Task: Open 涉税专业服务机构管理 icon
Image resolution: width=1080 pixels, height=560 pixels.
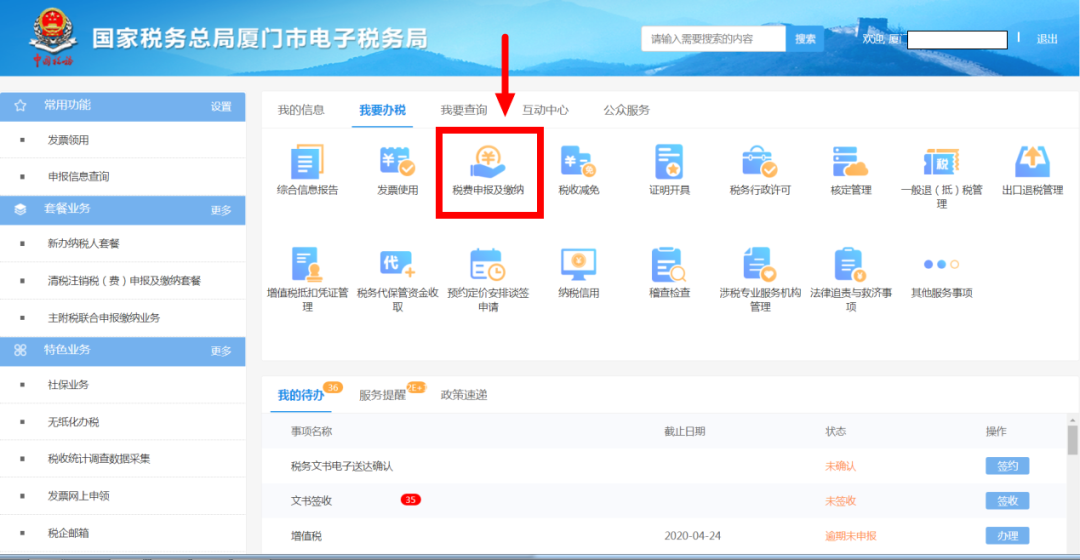Action: (x=760, y=265)
